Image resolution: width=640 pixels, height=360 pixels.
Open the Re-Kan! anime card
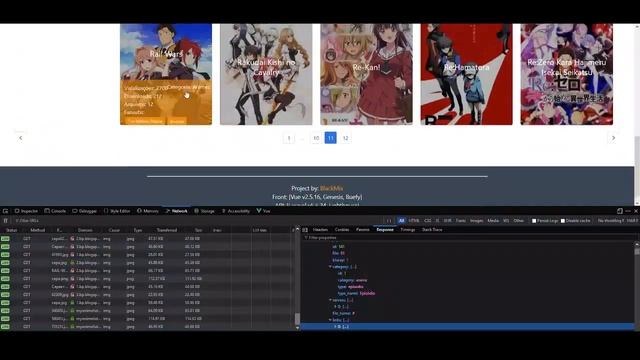367,74
